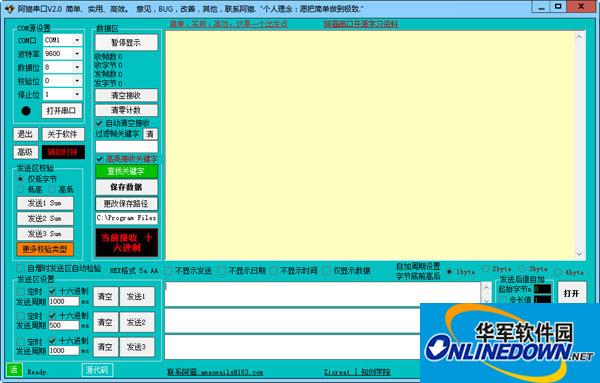Toggle the 不显示时间 checkbox
The width and height of the screenshot is (600, 383).
click(274, 271)
